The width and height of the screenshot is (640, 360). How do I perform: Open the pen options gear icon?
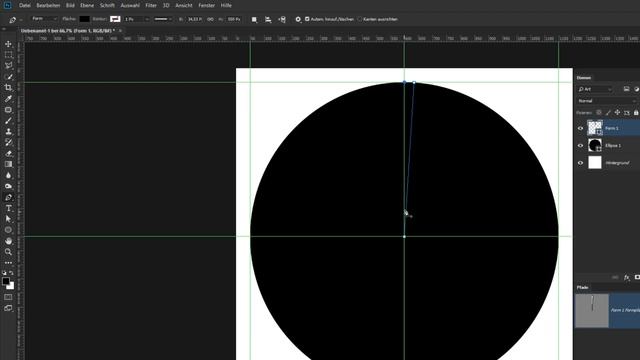pyautogui.click(x=298, y=19)
